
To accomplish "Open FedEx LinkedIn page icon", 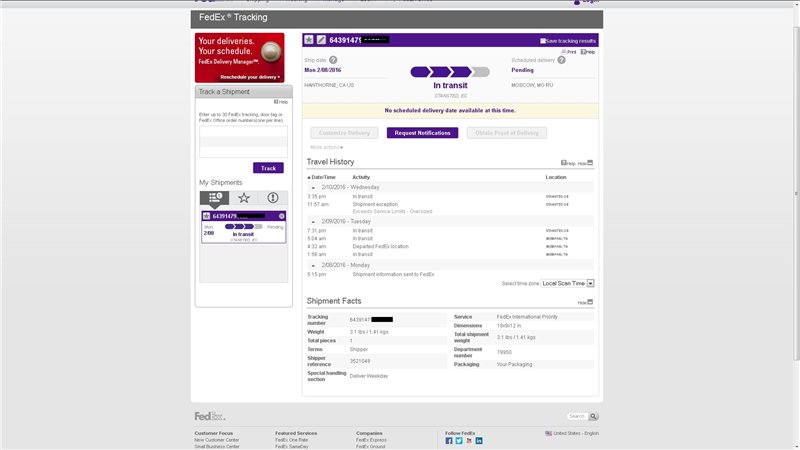I will 479,440.
